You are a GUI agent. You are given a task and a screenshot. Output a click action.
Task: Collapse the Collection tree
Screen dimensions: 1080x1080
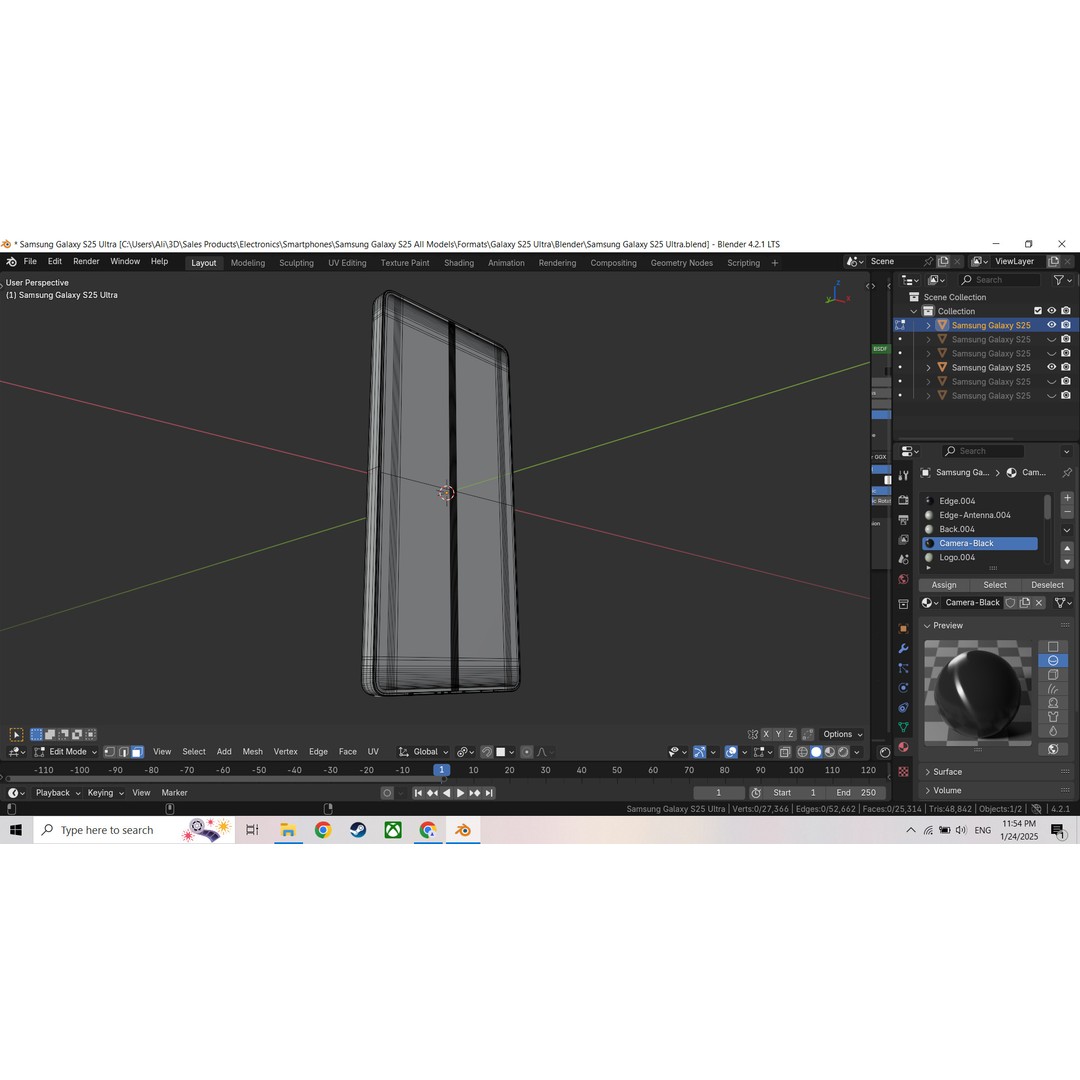click(915, 311)
